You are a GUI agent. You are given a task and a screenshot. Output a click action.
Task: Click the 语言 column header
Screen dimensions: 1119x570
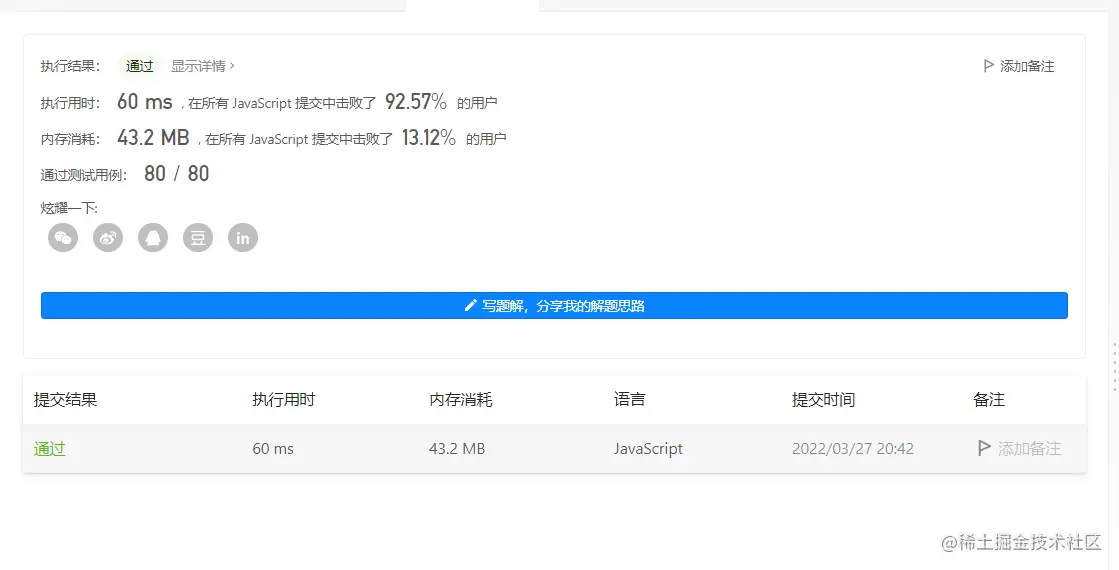pyautogui.click(x=629, y=399)
